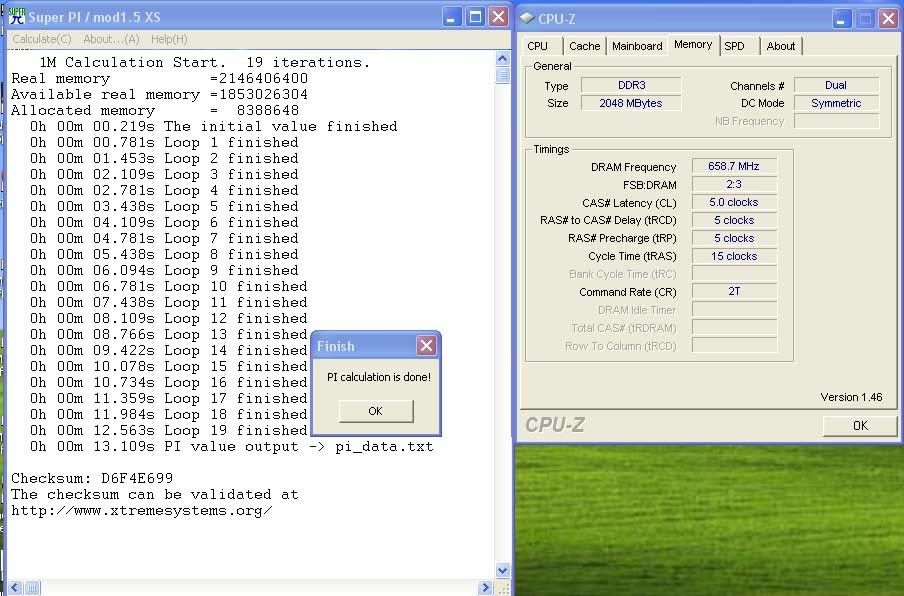Viewport: 904px width, 596px height.
Task: Click the memory Size value 2048 MBytes
Action: [x=631, y=103]
